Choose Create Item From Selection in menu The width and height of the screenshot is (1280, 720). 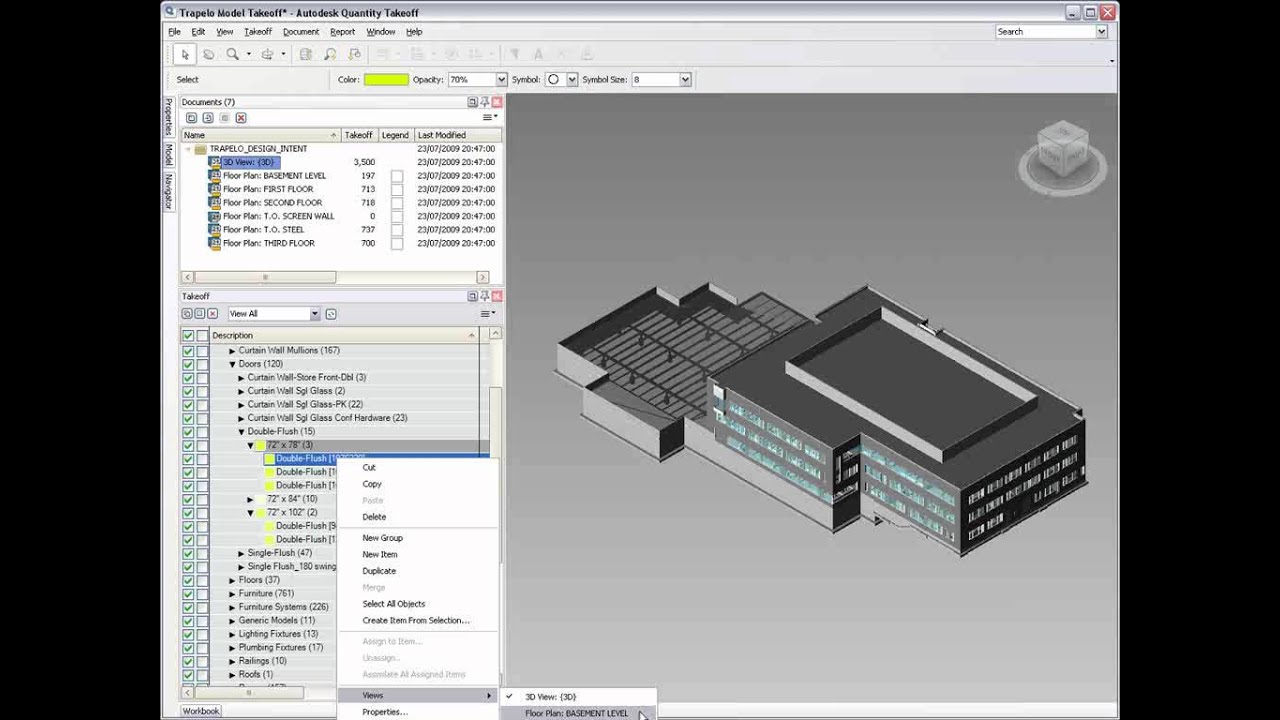point(416,621)
